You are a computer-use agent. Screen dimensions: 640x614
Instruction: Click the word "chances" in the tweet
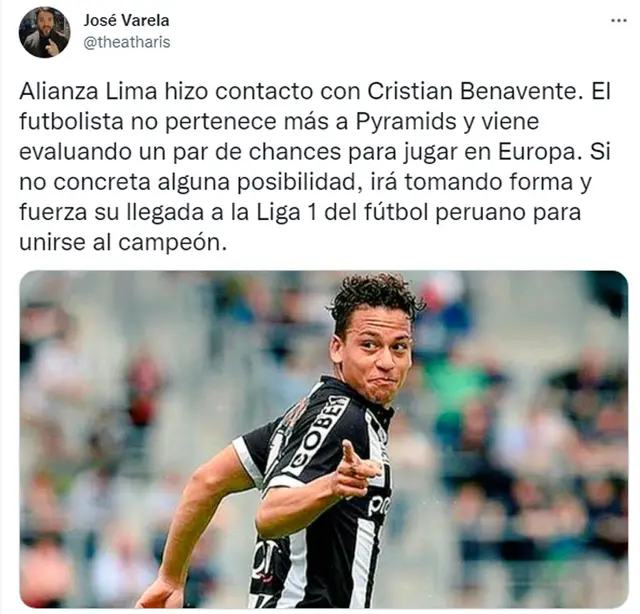click(295, 152)
